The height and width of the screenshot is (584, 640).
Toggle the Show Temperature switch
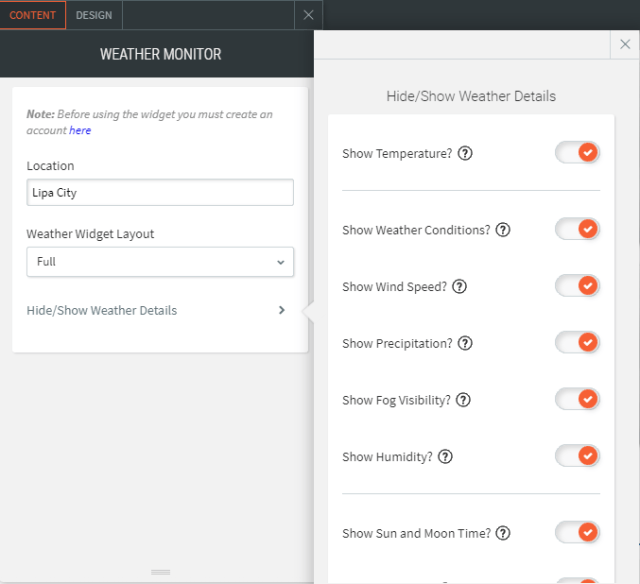pyautogui.click(x=577, y=153)
